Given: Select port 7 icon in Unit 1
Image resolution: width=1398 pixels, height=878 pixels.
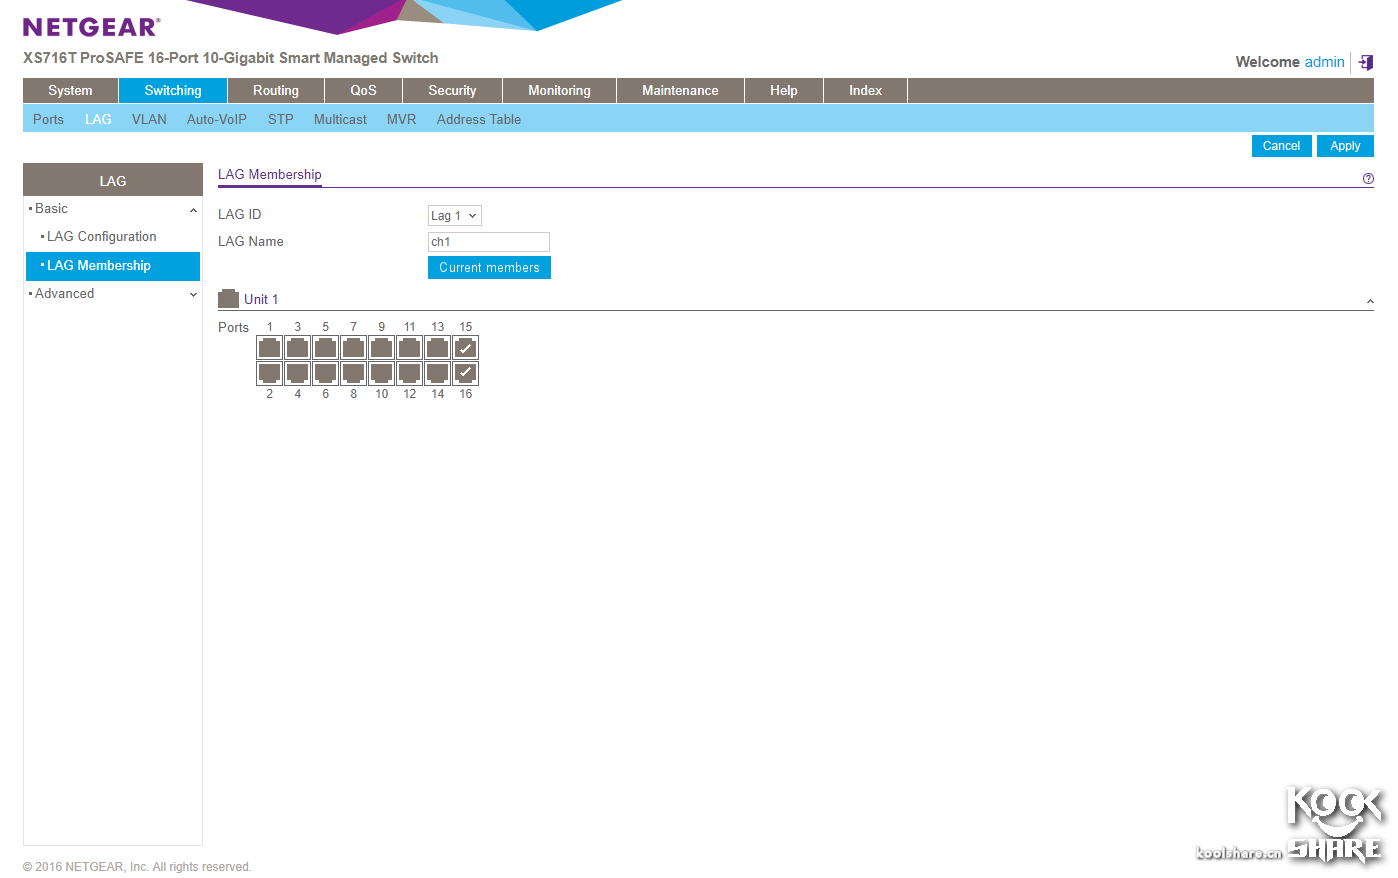Looking at the screenshot, I should (x=353, y=347).
